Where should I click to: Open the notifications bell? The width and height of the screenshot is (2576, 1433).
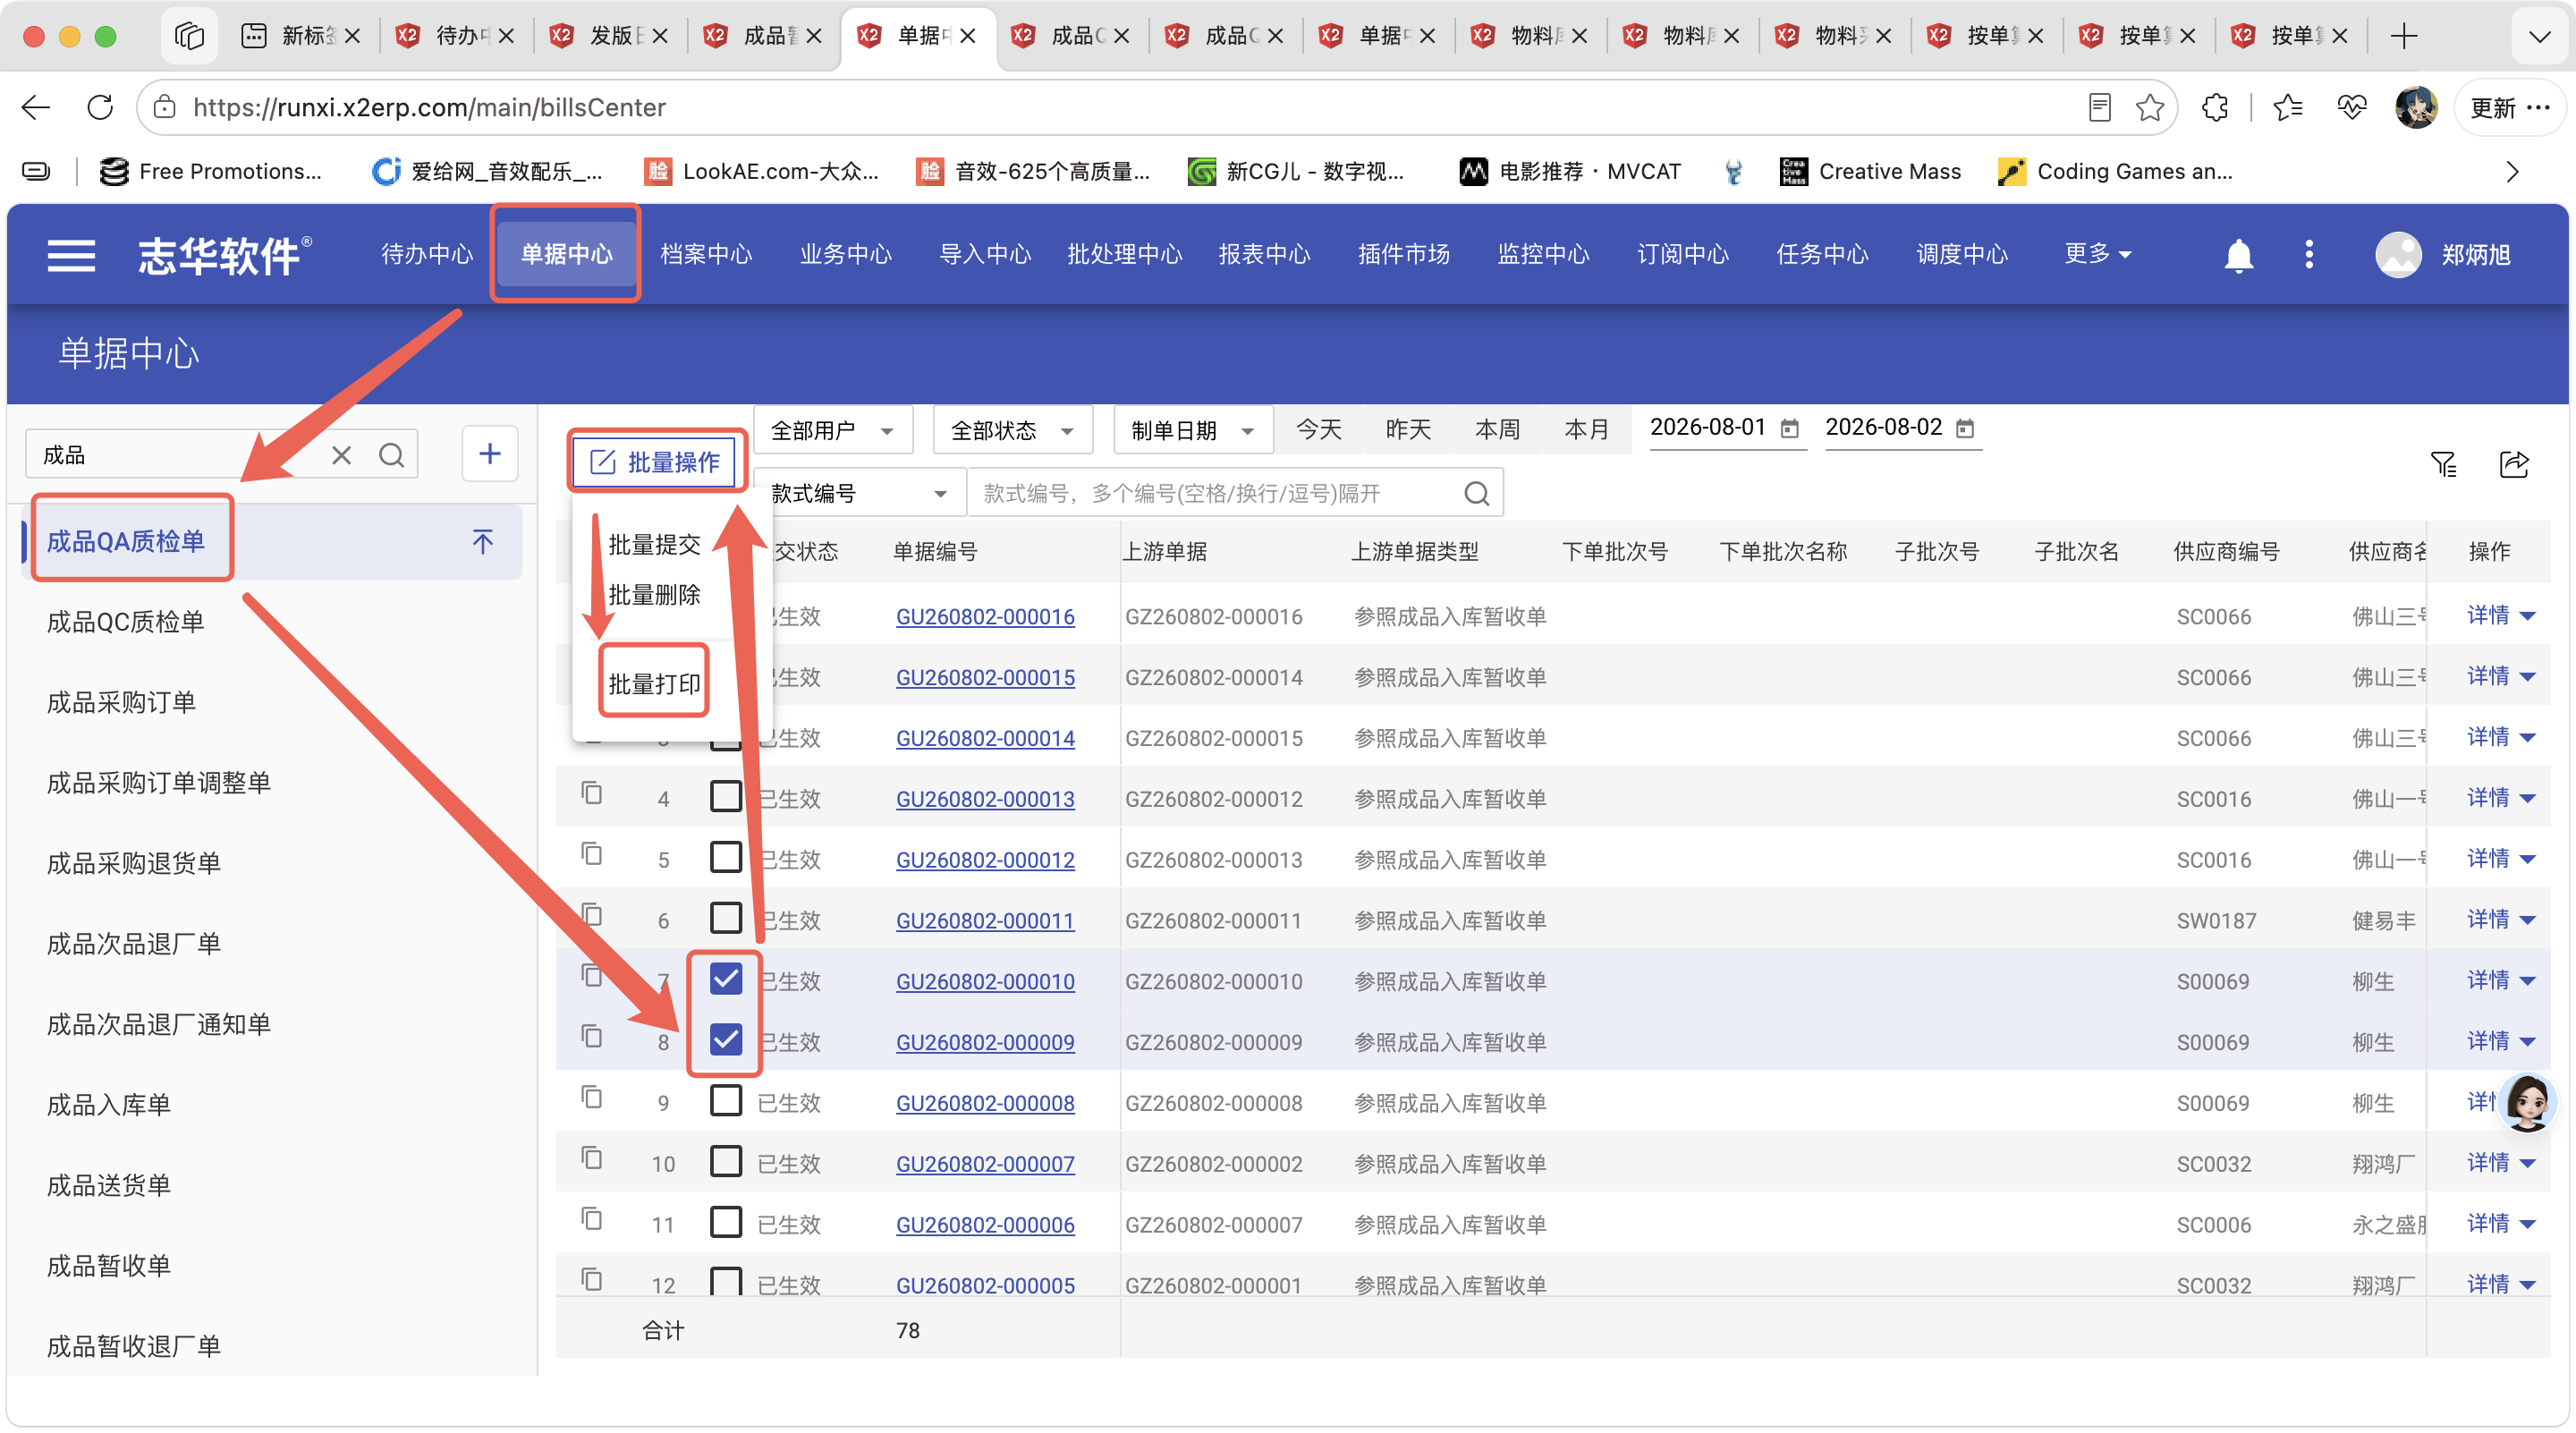pos(2238,255)
